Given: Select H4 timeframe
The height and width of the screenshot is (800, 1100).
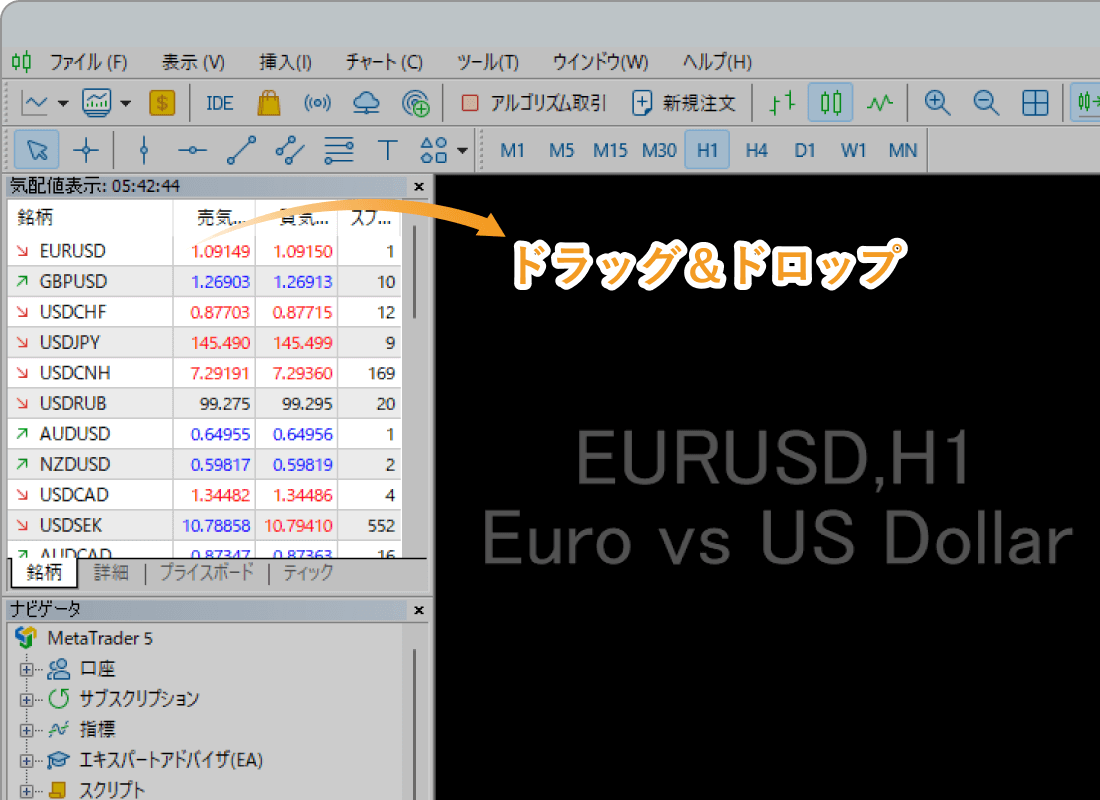Looking at the screenshot, I should pos(756,150).
